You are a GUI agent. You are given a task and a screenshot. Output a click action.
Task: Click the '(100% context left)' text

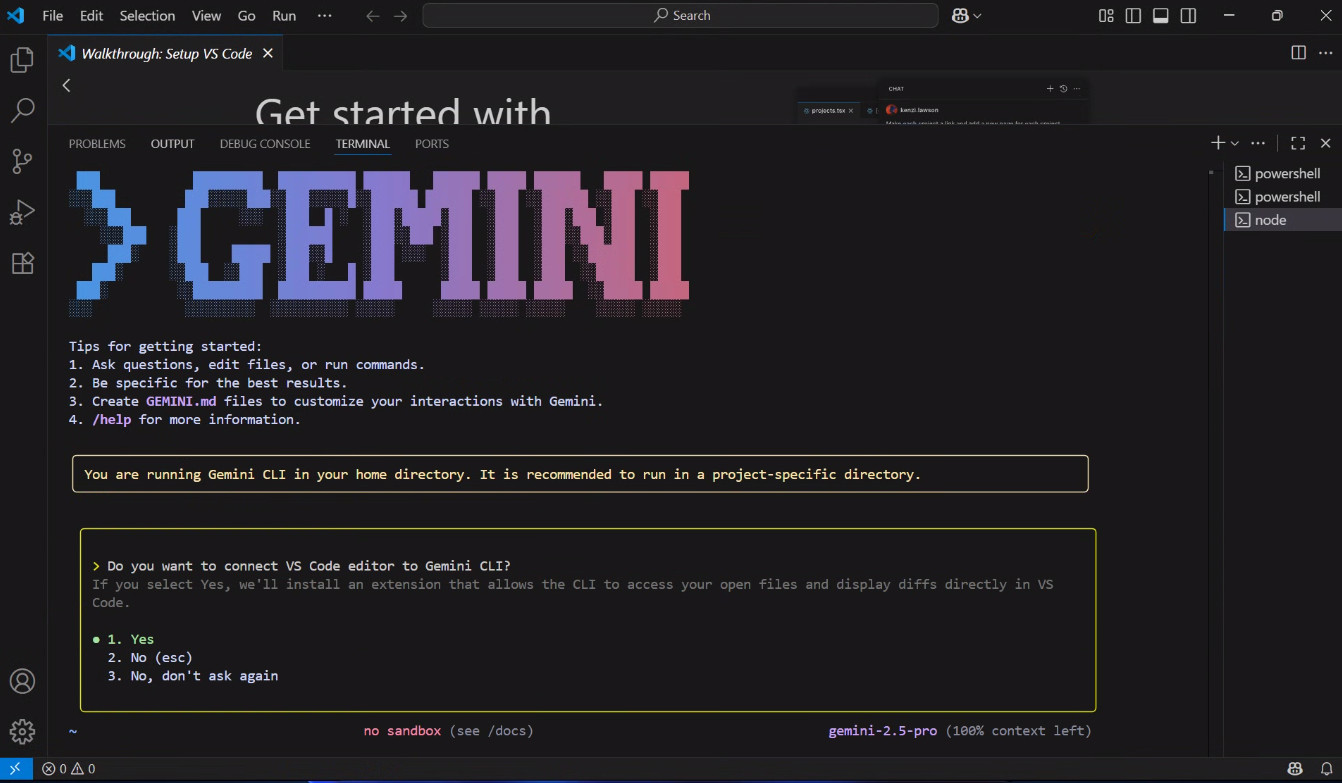pos(1018,731)
